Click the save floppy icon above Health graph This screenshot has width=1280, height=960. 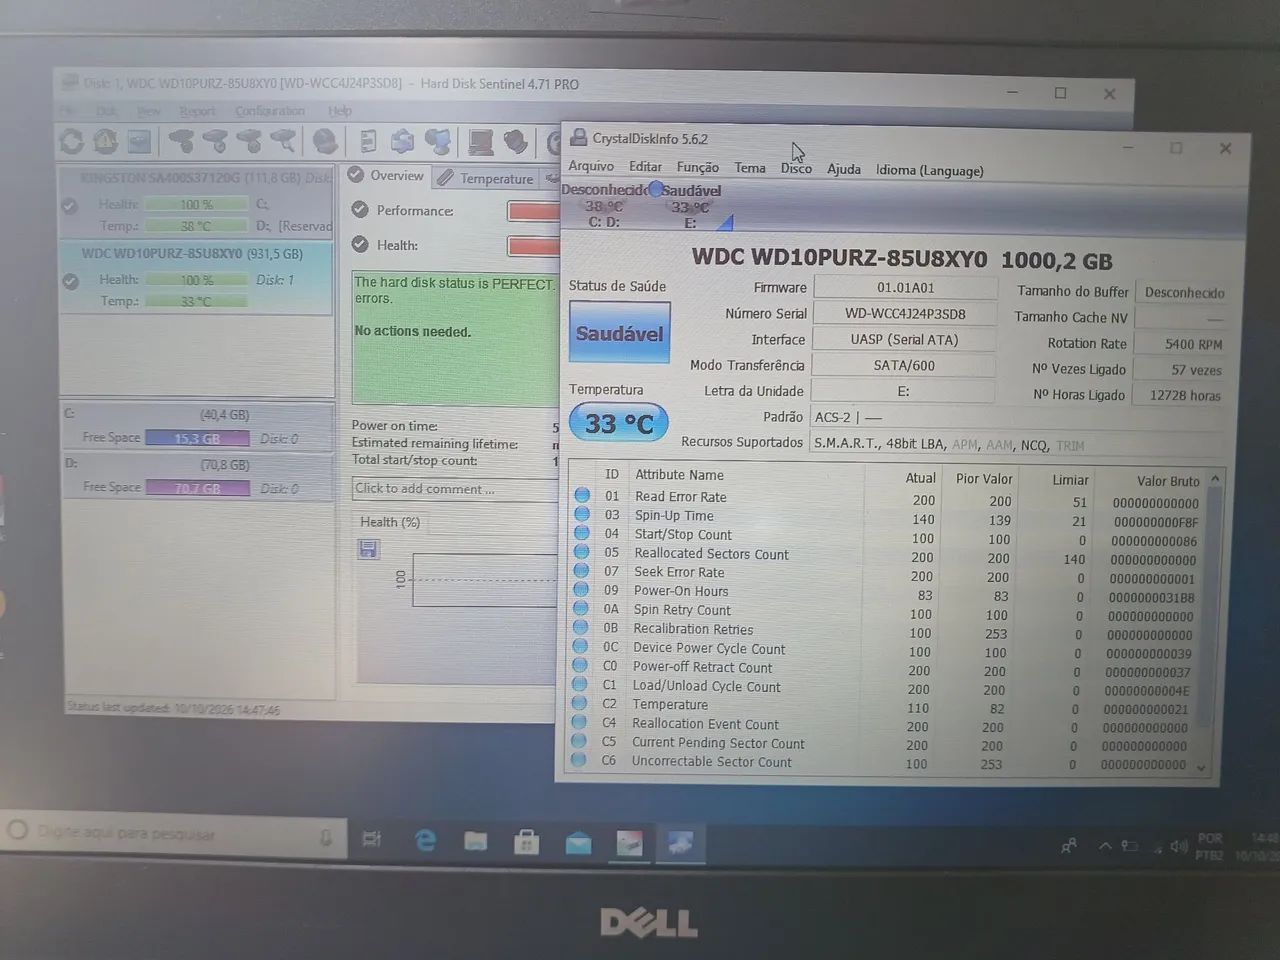coord(368,548)
